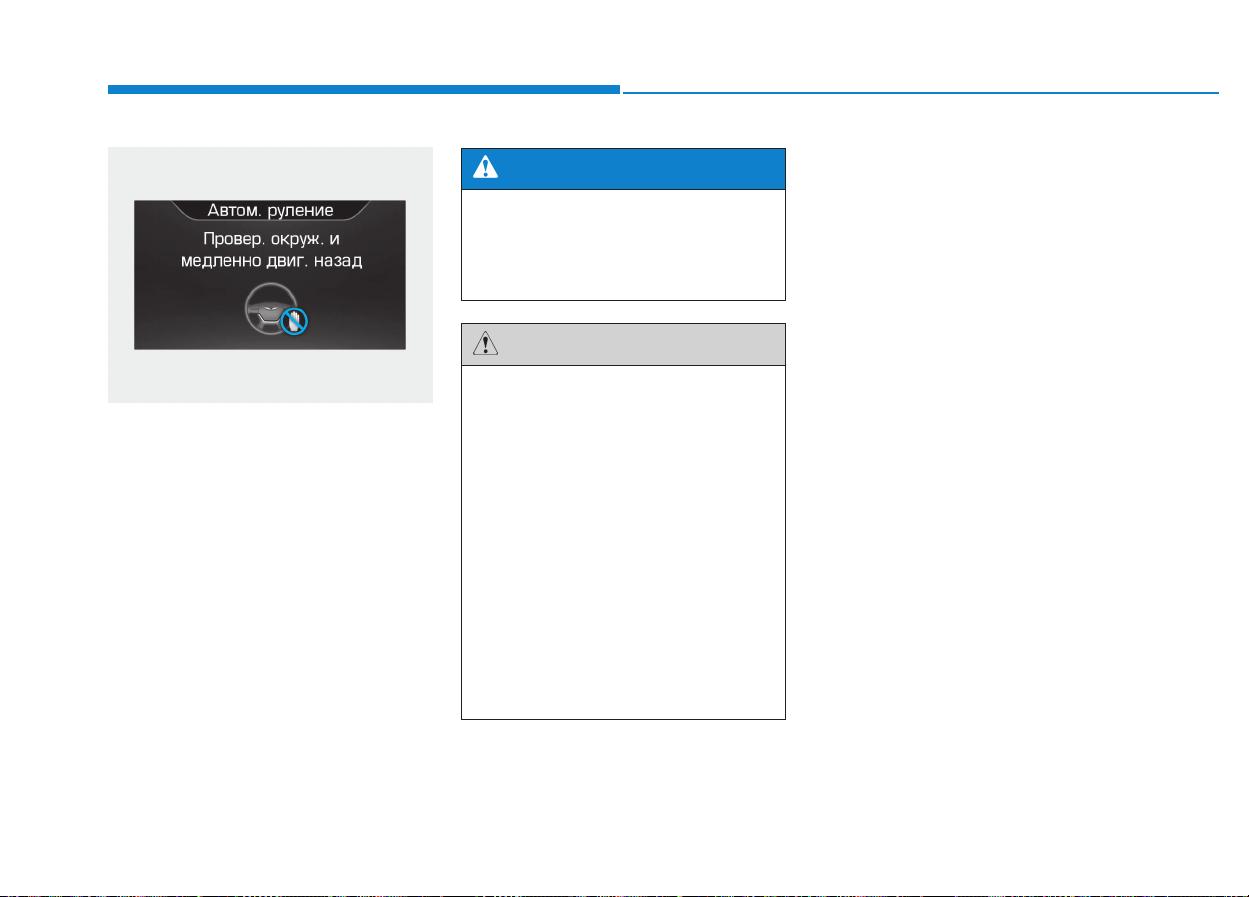Click the caution triangle icon in gray header
This screenshot has width=1249, height=897.
click(485, 344)
